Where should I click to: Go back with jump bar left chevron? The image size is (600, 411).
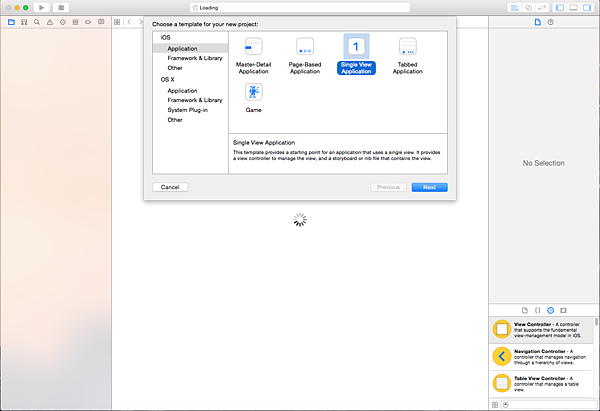pyautogui.click(x=129, y=22)
